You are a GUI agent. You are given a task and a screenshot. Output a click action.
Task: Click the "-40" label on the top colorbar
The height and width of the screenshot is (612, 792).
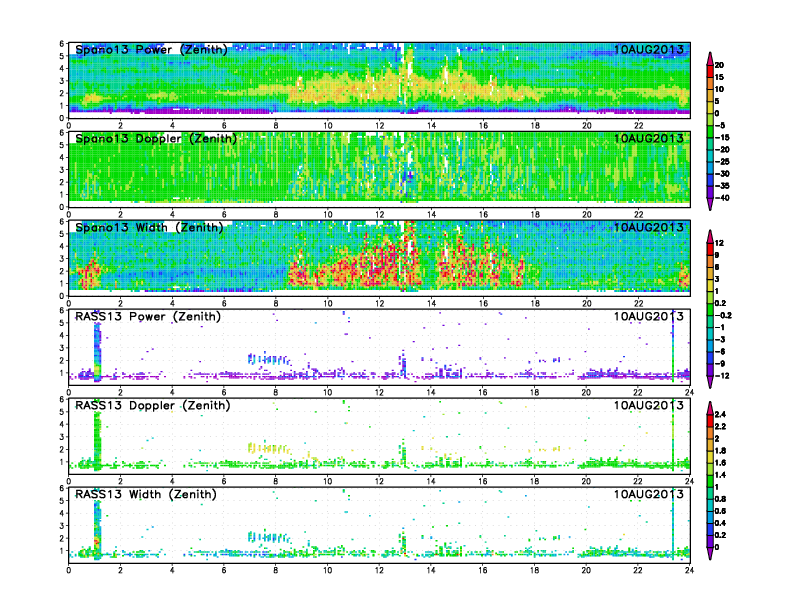[x=722, y=198]
